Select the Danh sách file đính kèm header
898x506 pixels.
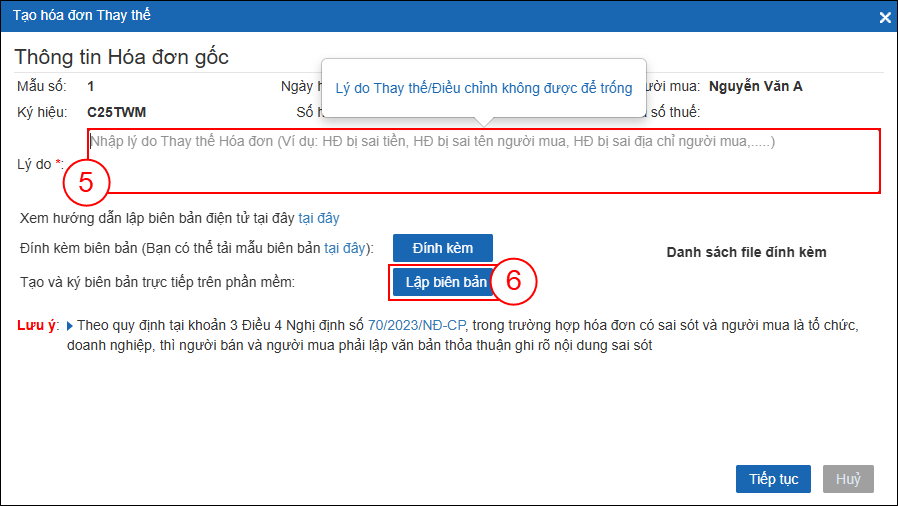[x=746, y=252]
